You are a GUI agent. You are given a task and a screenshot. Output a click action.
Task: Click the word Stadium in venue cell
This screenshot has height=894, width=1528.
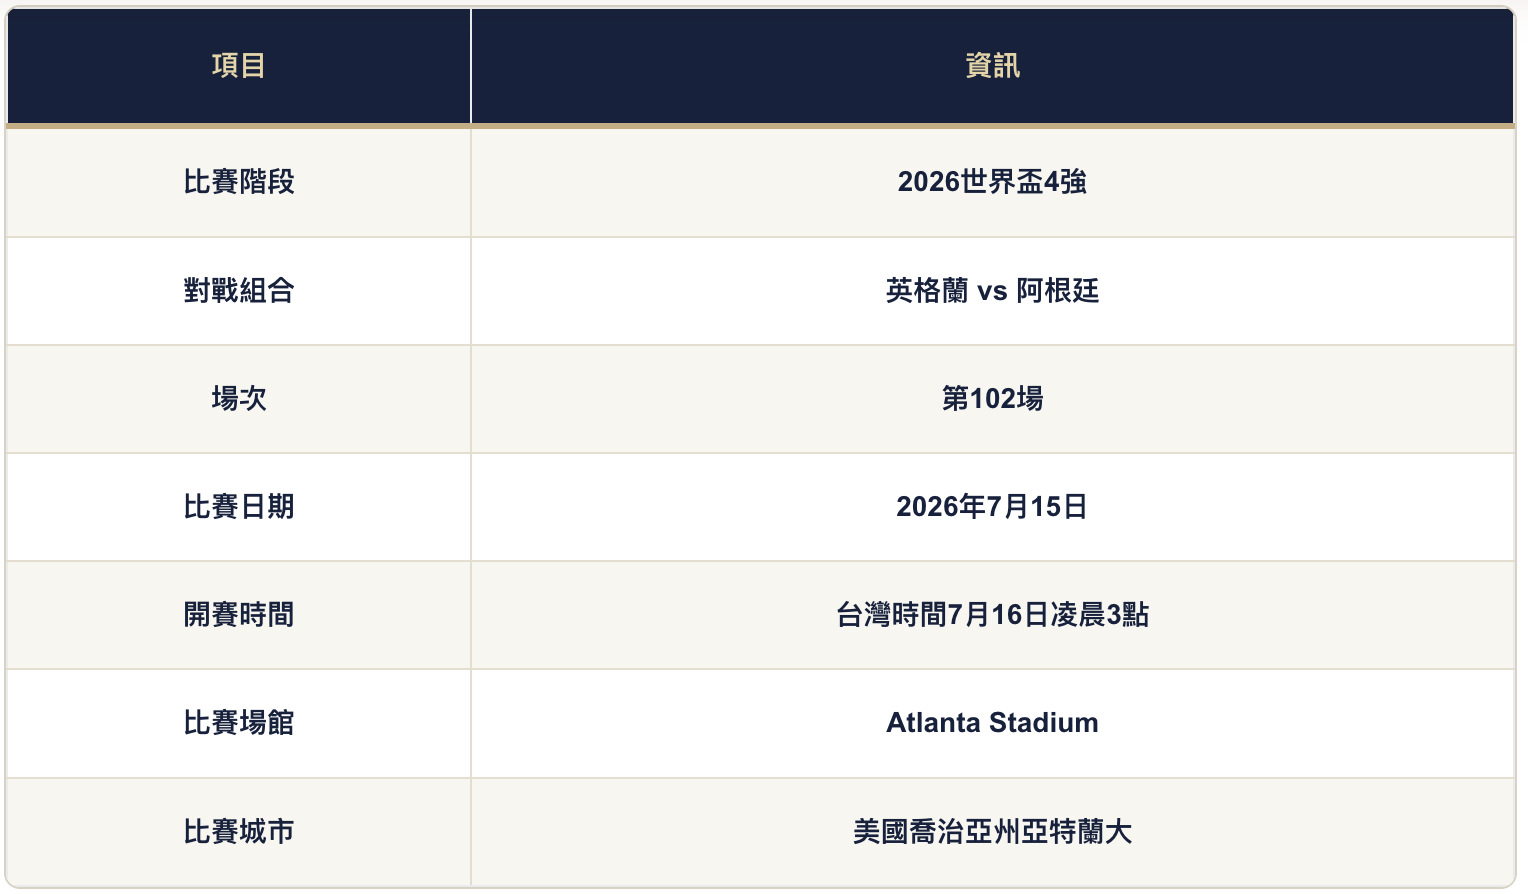point(1044,723)
